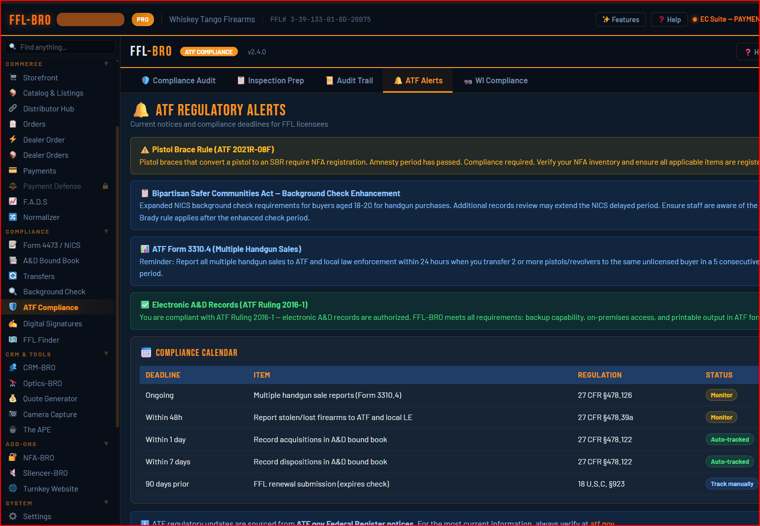
Task: Open The APE sidebar icon
Action: click(x=13, y=430)
